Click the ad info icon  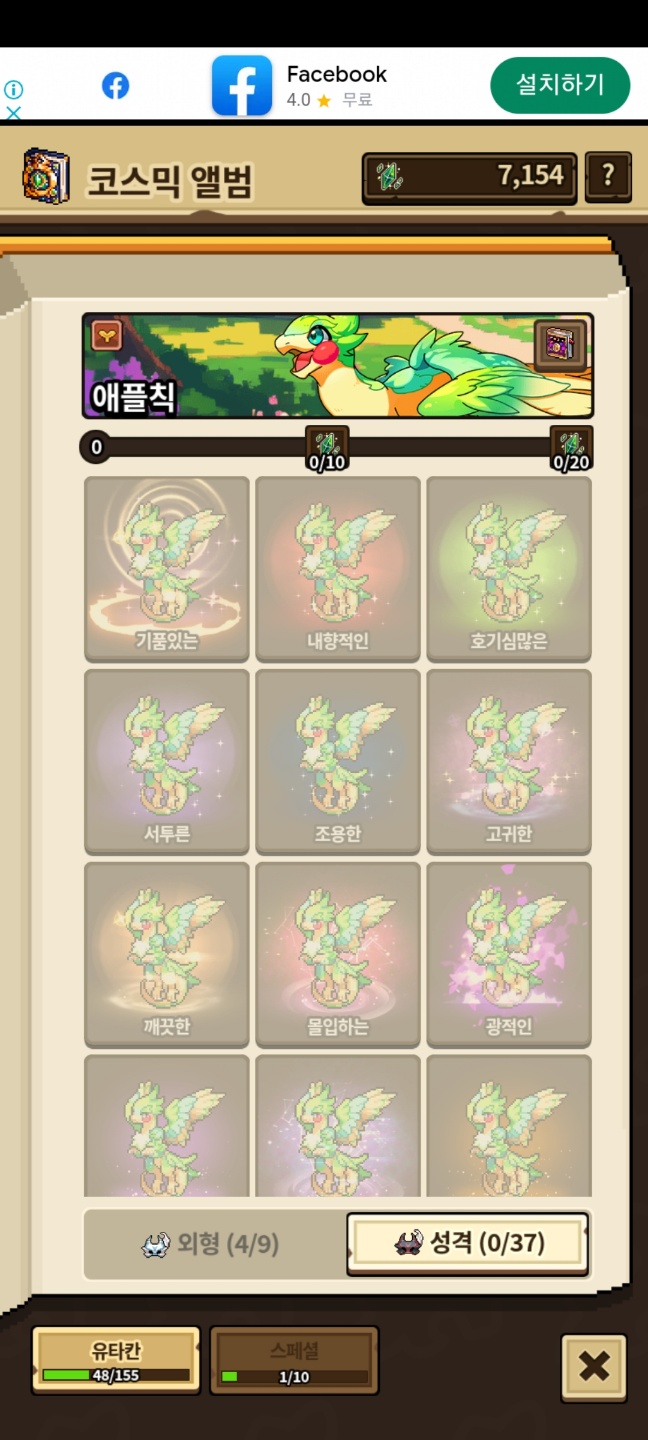tap(13, 90)
